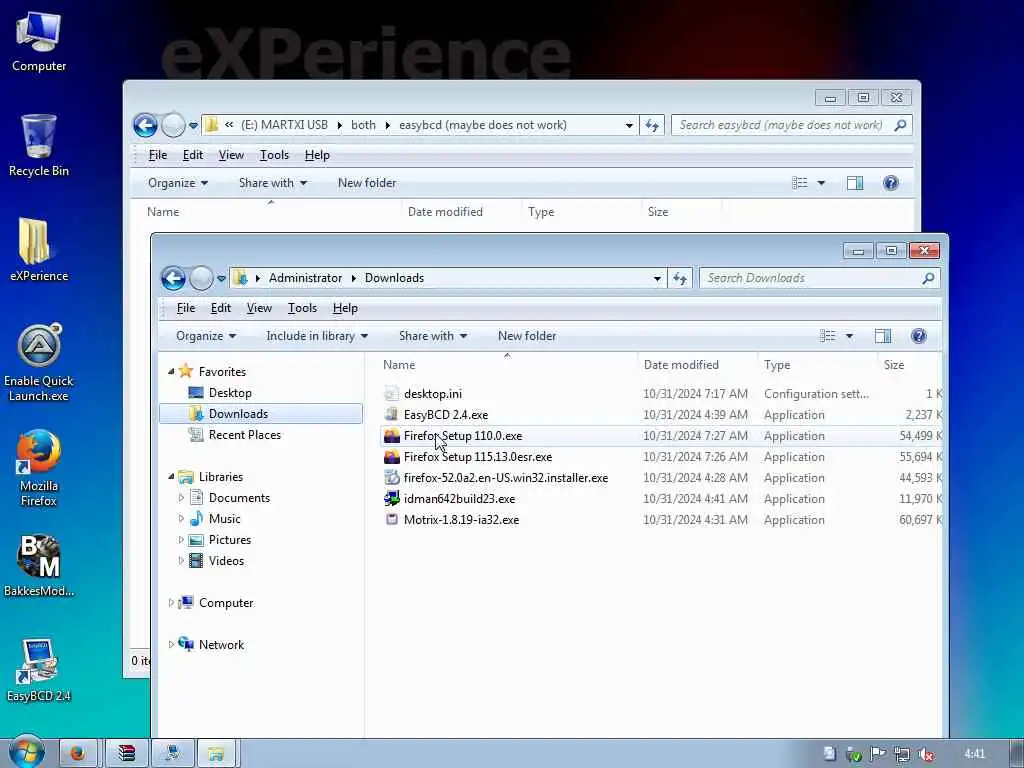Select EasyBCD 2.4 desktop shortcut
Image resolution: width=1024 pixels, height=768 pixels.
pyautogui.click(x=39, y=670)
